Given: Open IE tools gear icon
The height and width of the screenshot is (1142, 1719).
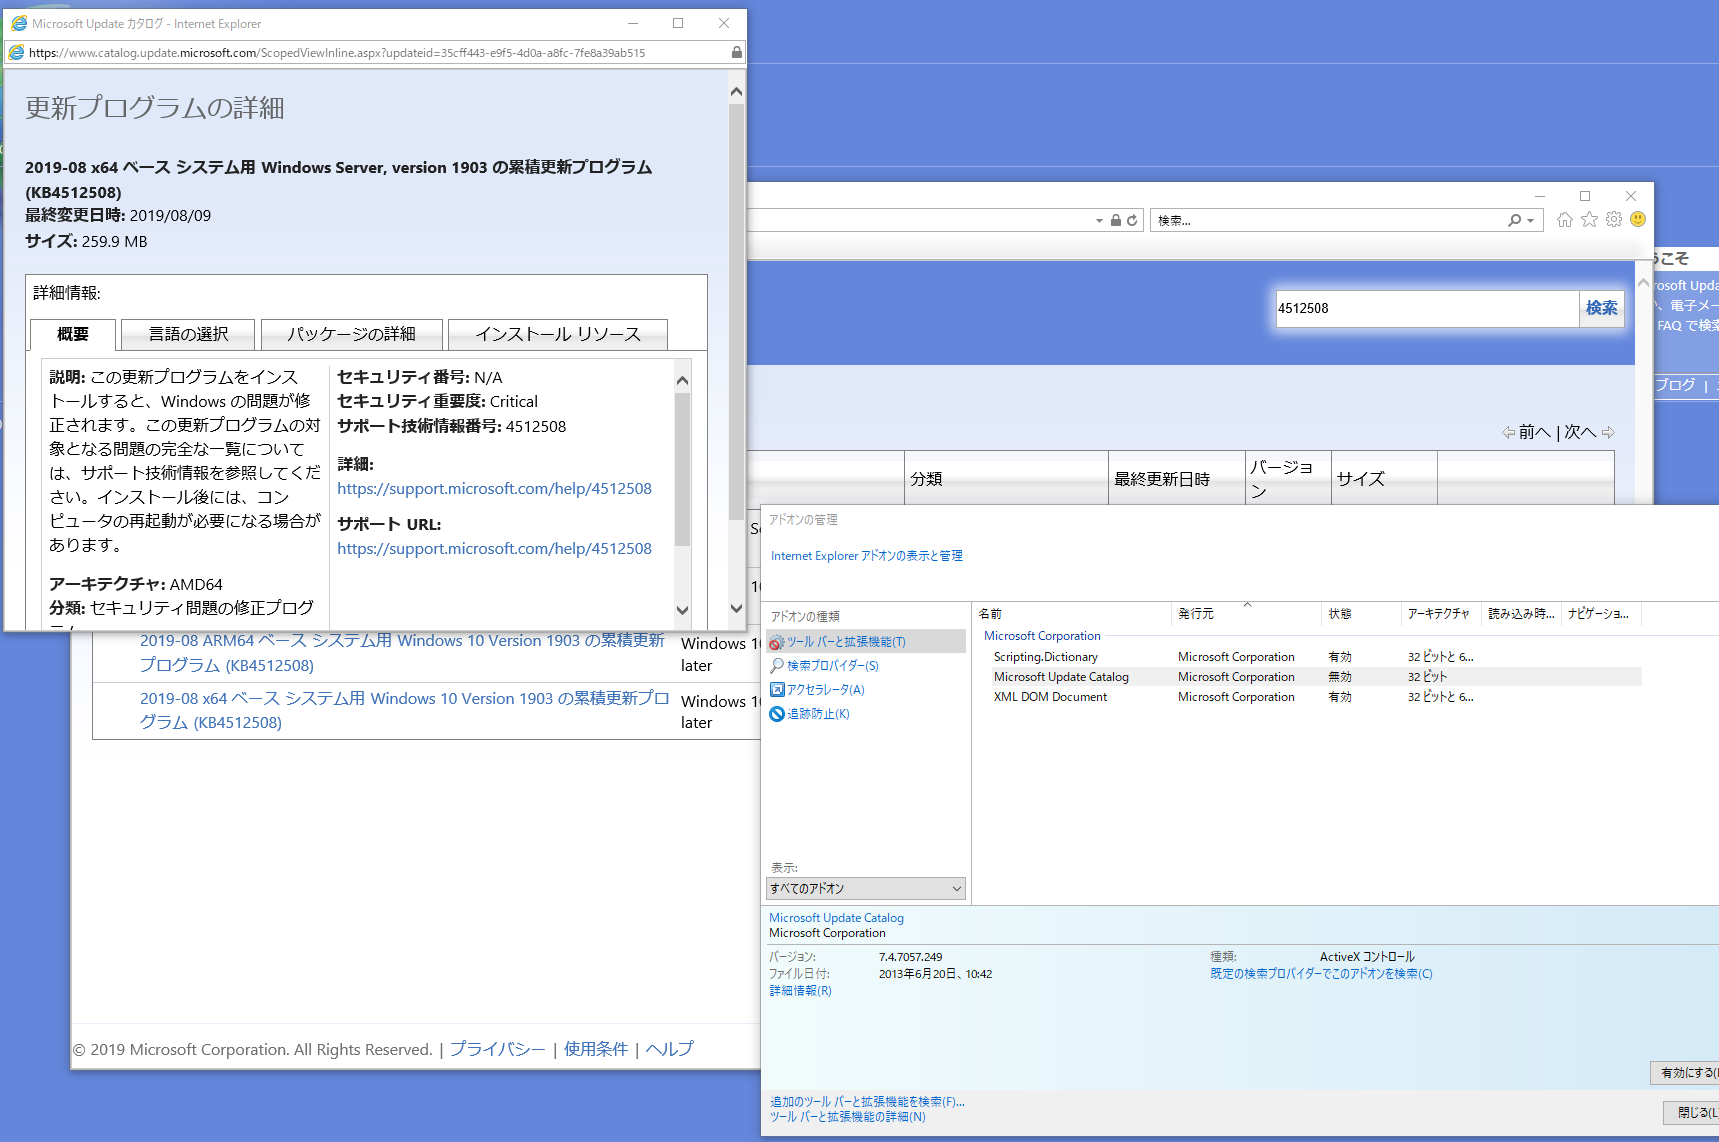Looking at the screenshot, I should (1614, 220).
